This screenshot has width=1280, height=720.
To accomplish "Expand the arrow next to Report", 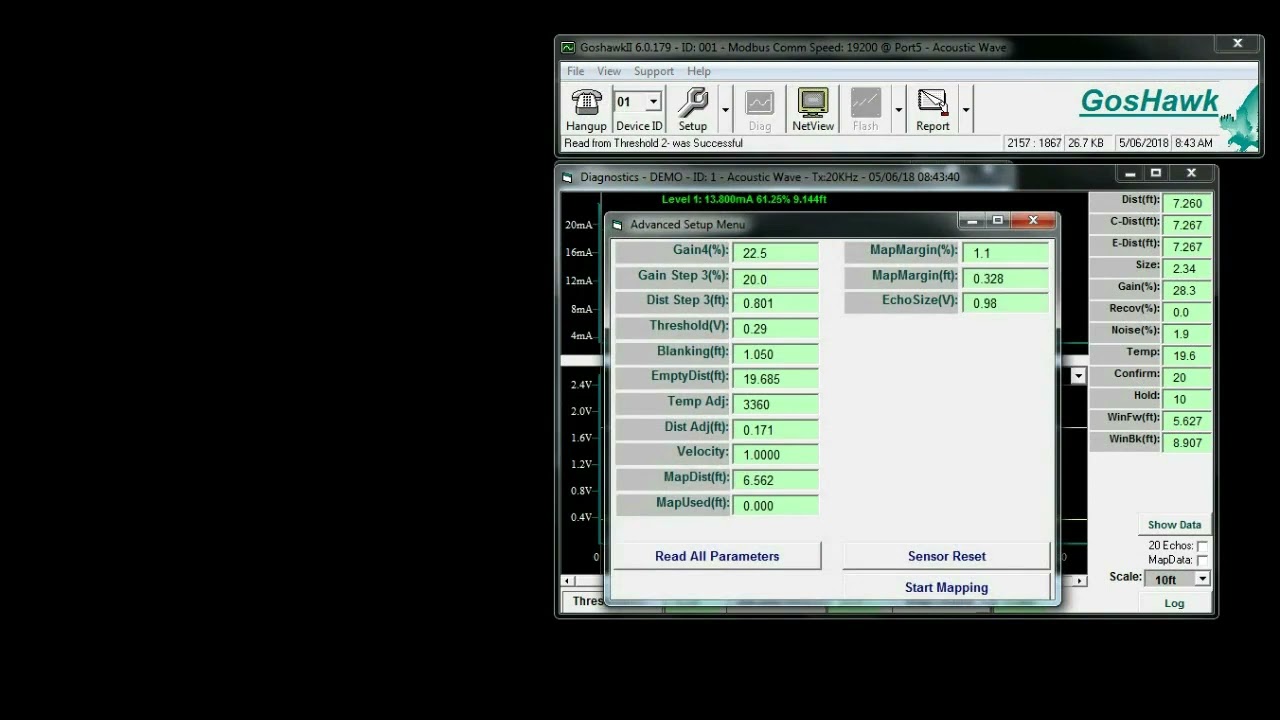I will [x=965, y=110].
